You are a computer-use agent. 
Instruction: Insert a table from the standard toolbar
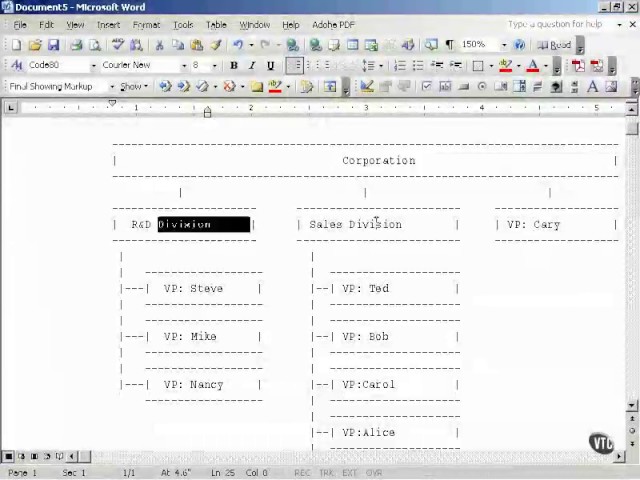[352, 45]
